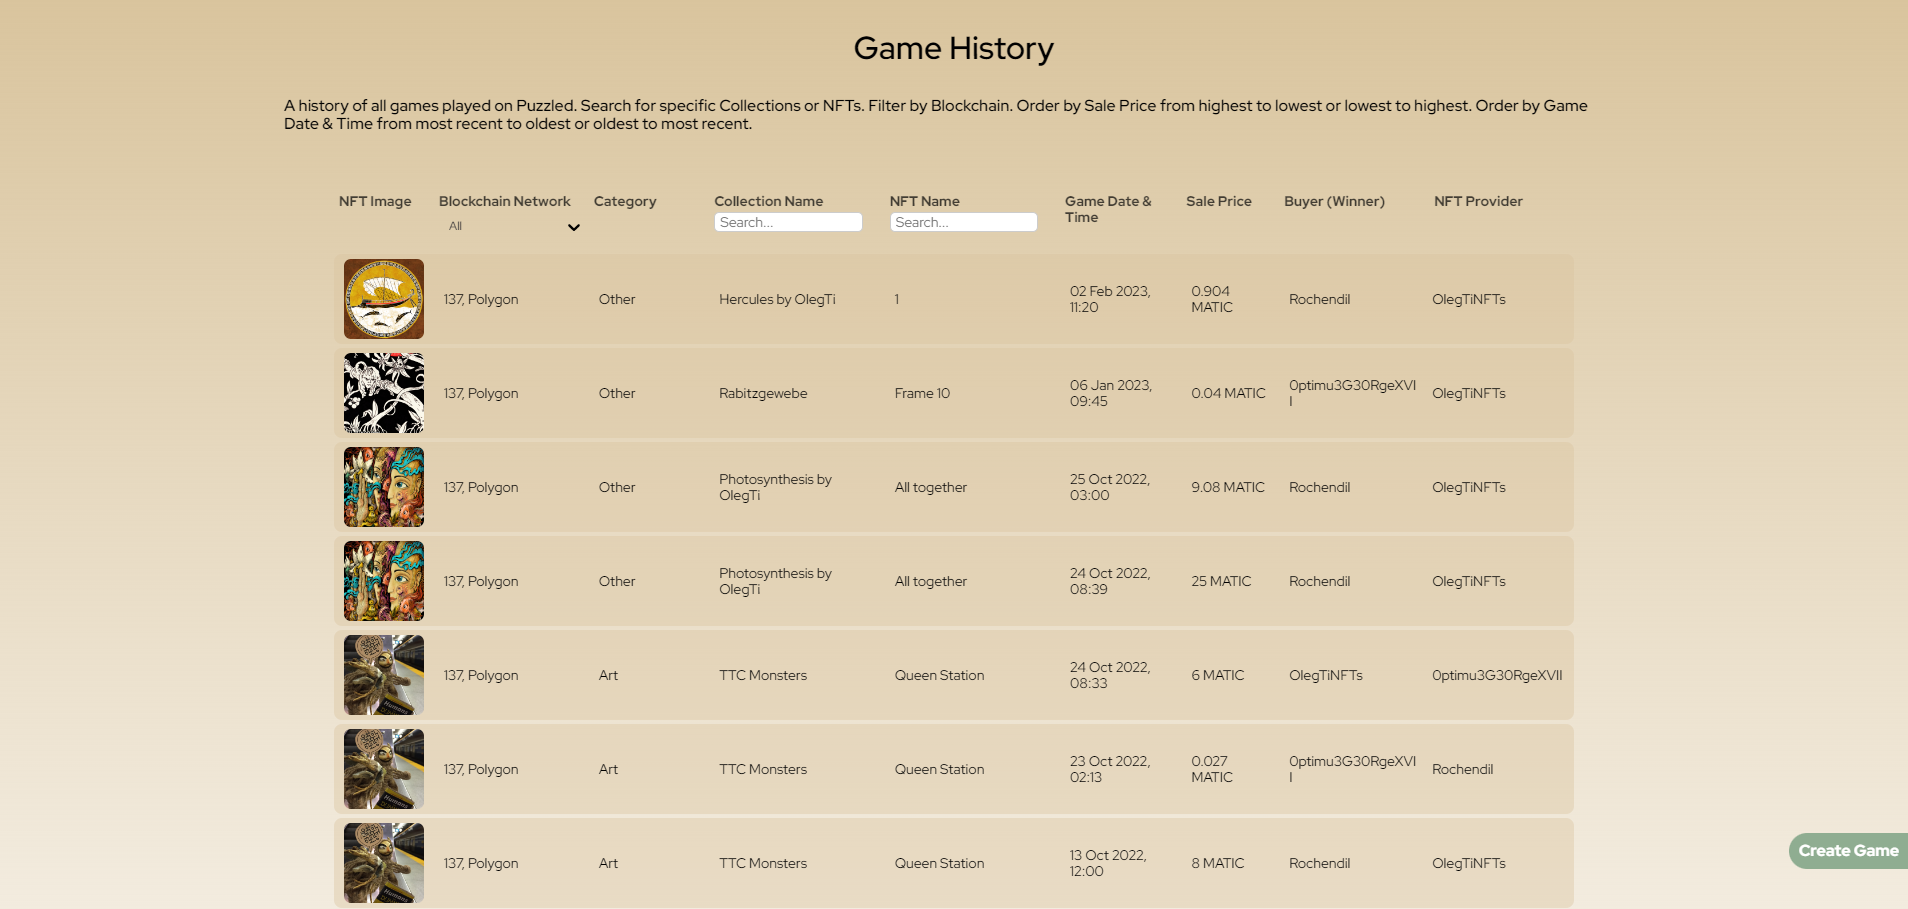This screenshot has height=909, width=1908.
Task: Select the Blockchain Network column header
Action: [505, 201]
